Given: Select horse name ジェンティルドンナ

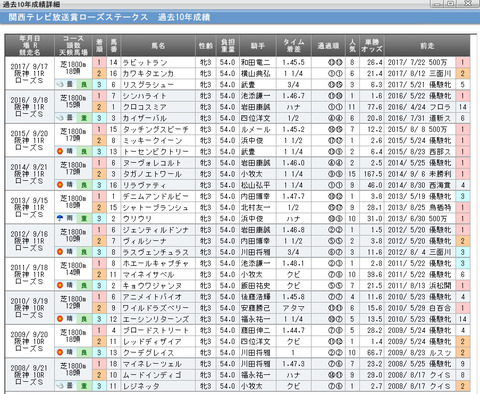Looking at the screenshot, I should tap(156, 230).
